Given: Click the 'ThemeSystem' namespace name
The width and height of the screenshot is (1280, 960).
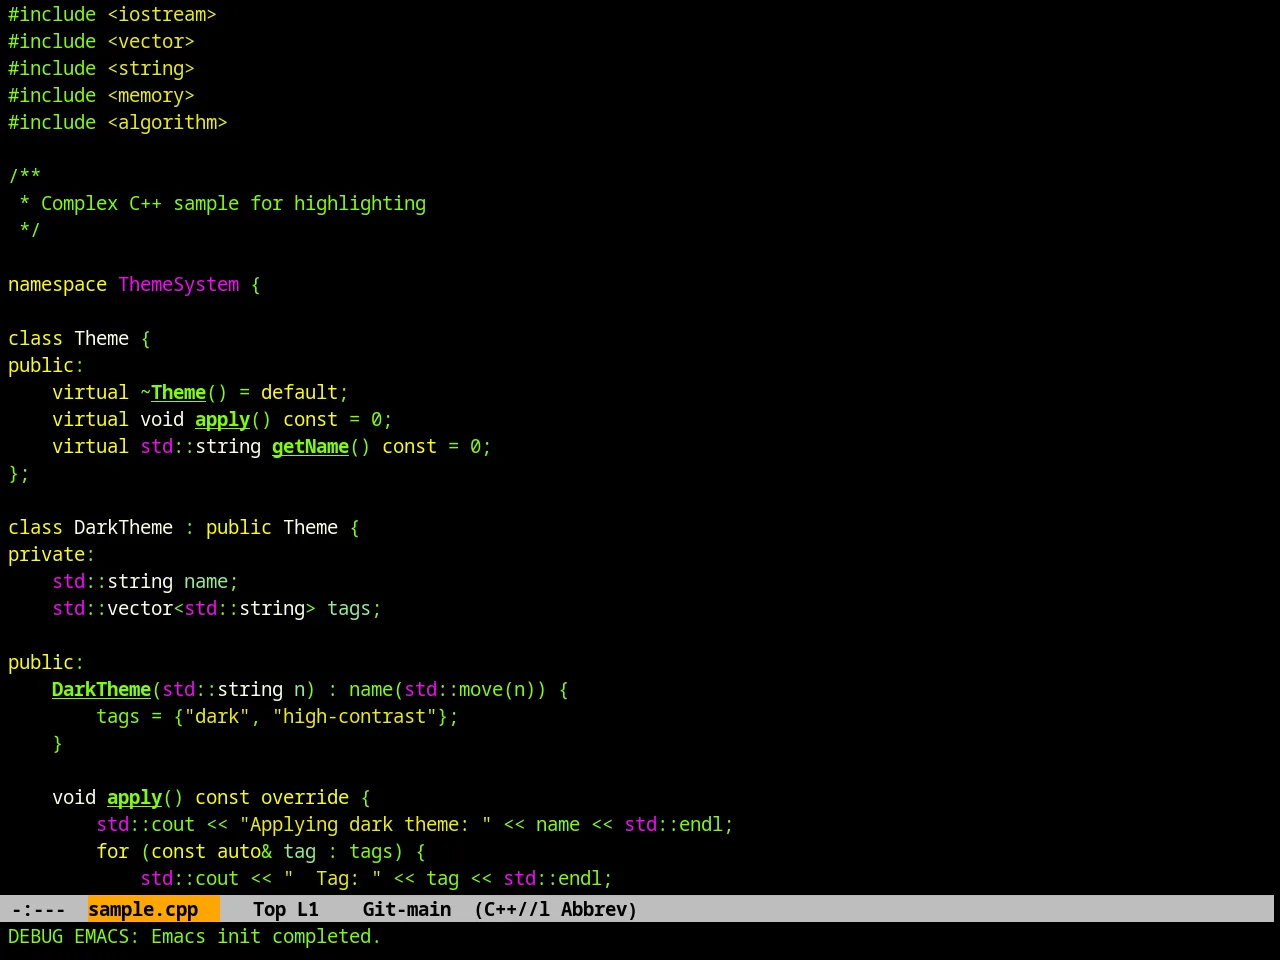Looking at the screenshot, I should tap(179, 284).
